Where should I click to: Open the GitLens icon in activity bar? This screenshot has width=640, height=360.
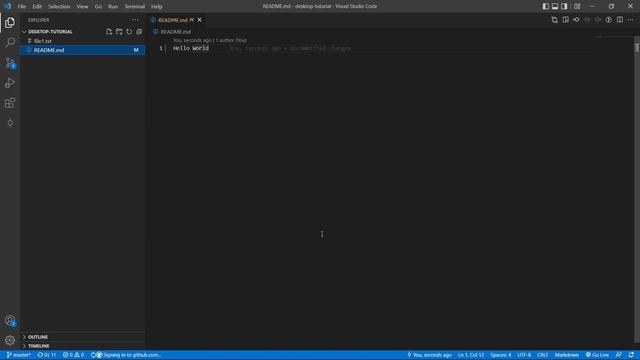point(10,122)
